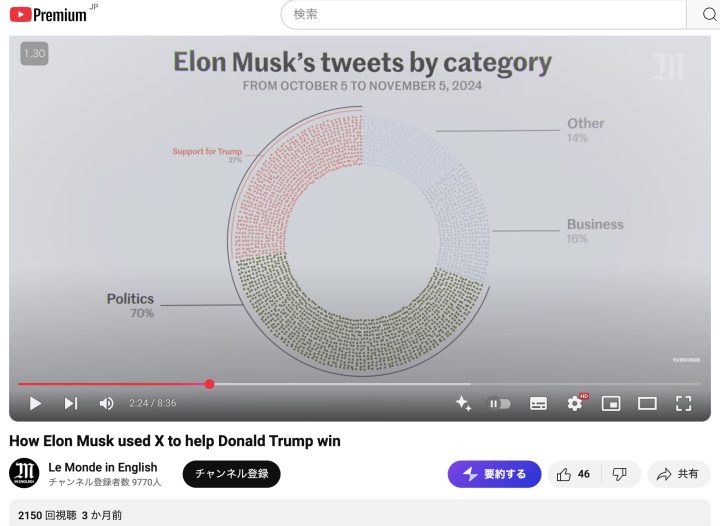
Task: Like the video with thumbs up
Action: [x=573, y=474]
